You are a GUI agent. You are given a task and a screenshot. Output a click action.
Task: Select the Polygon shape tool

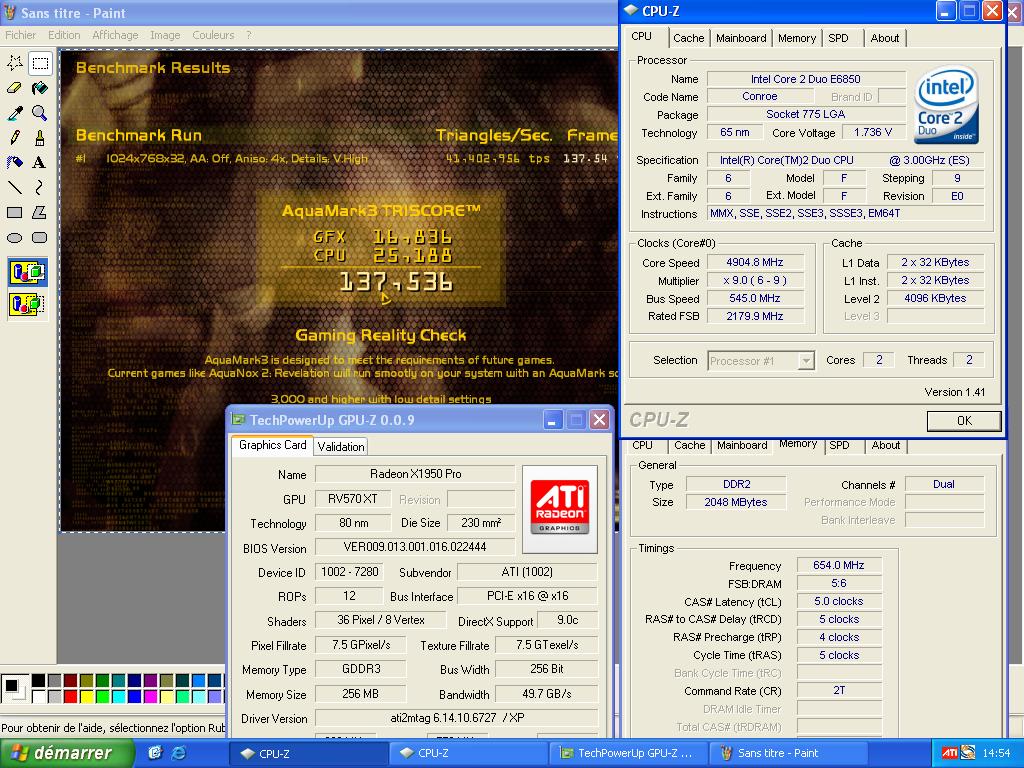pyautogui.click(x=40, y=212)
